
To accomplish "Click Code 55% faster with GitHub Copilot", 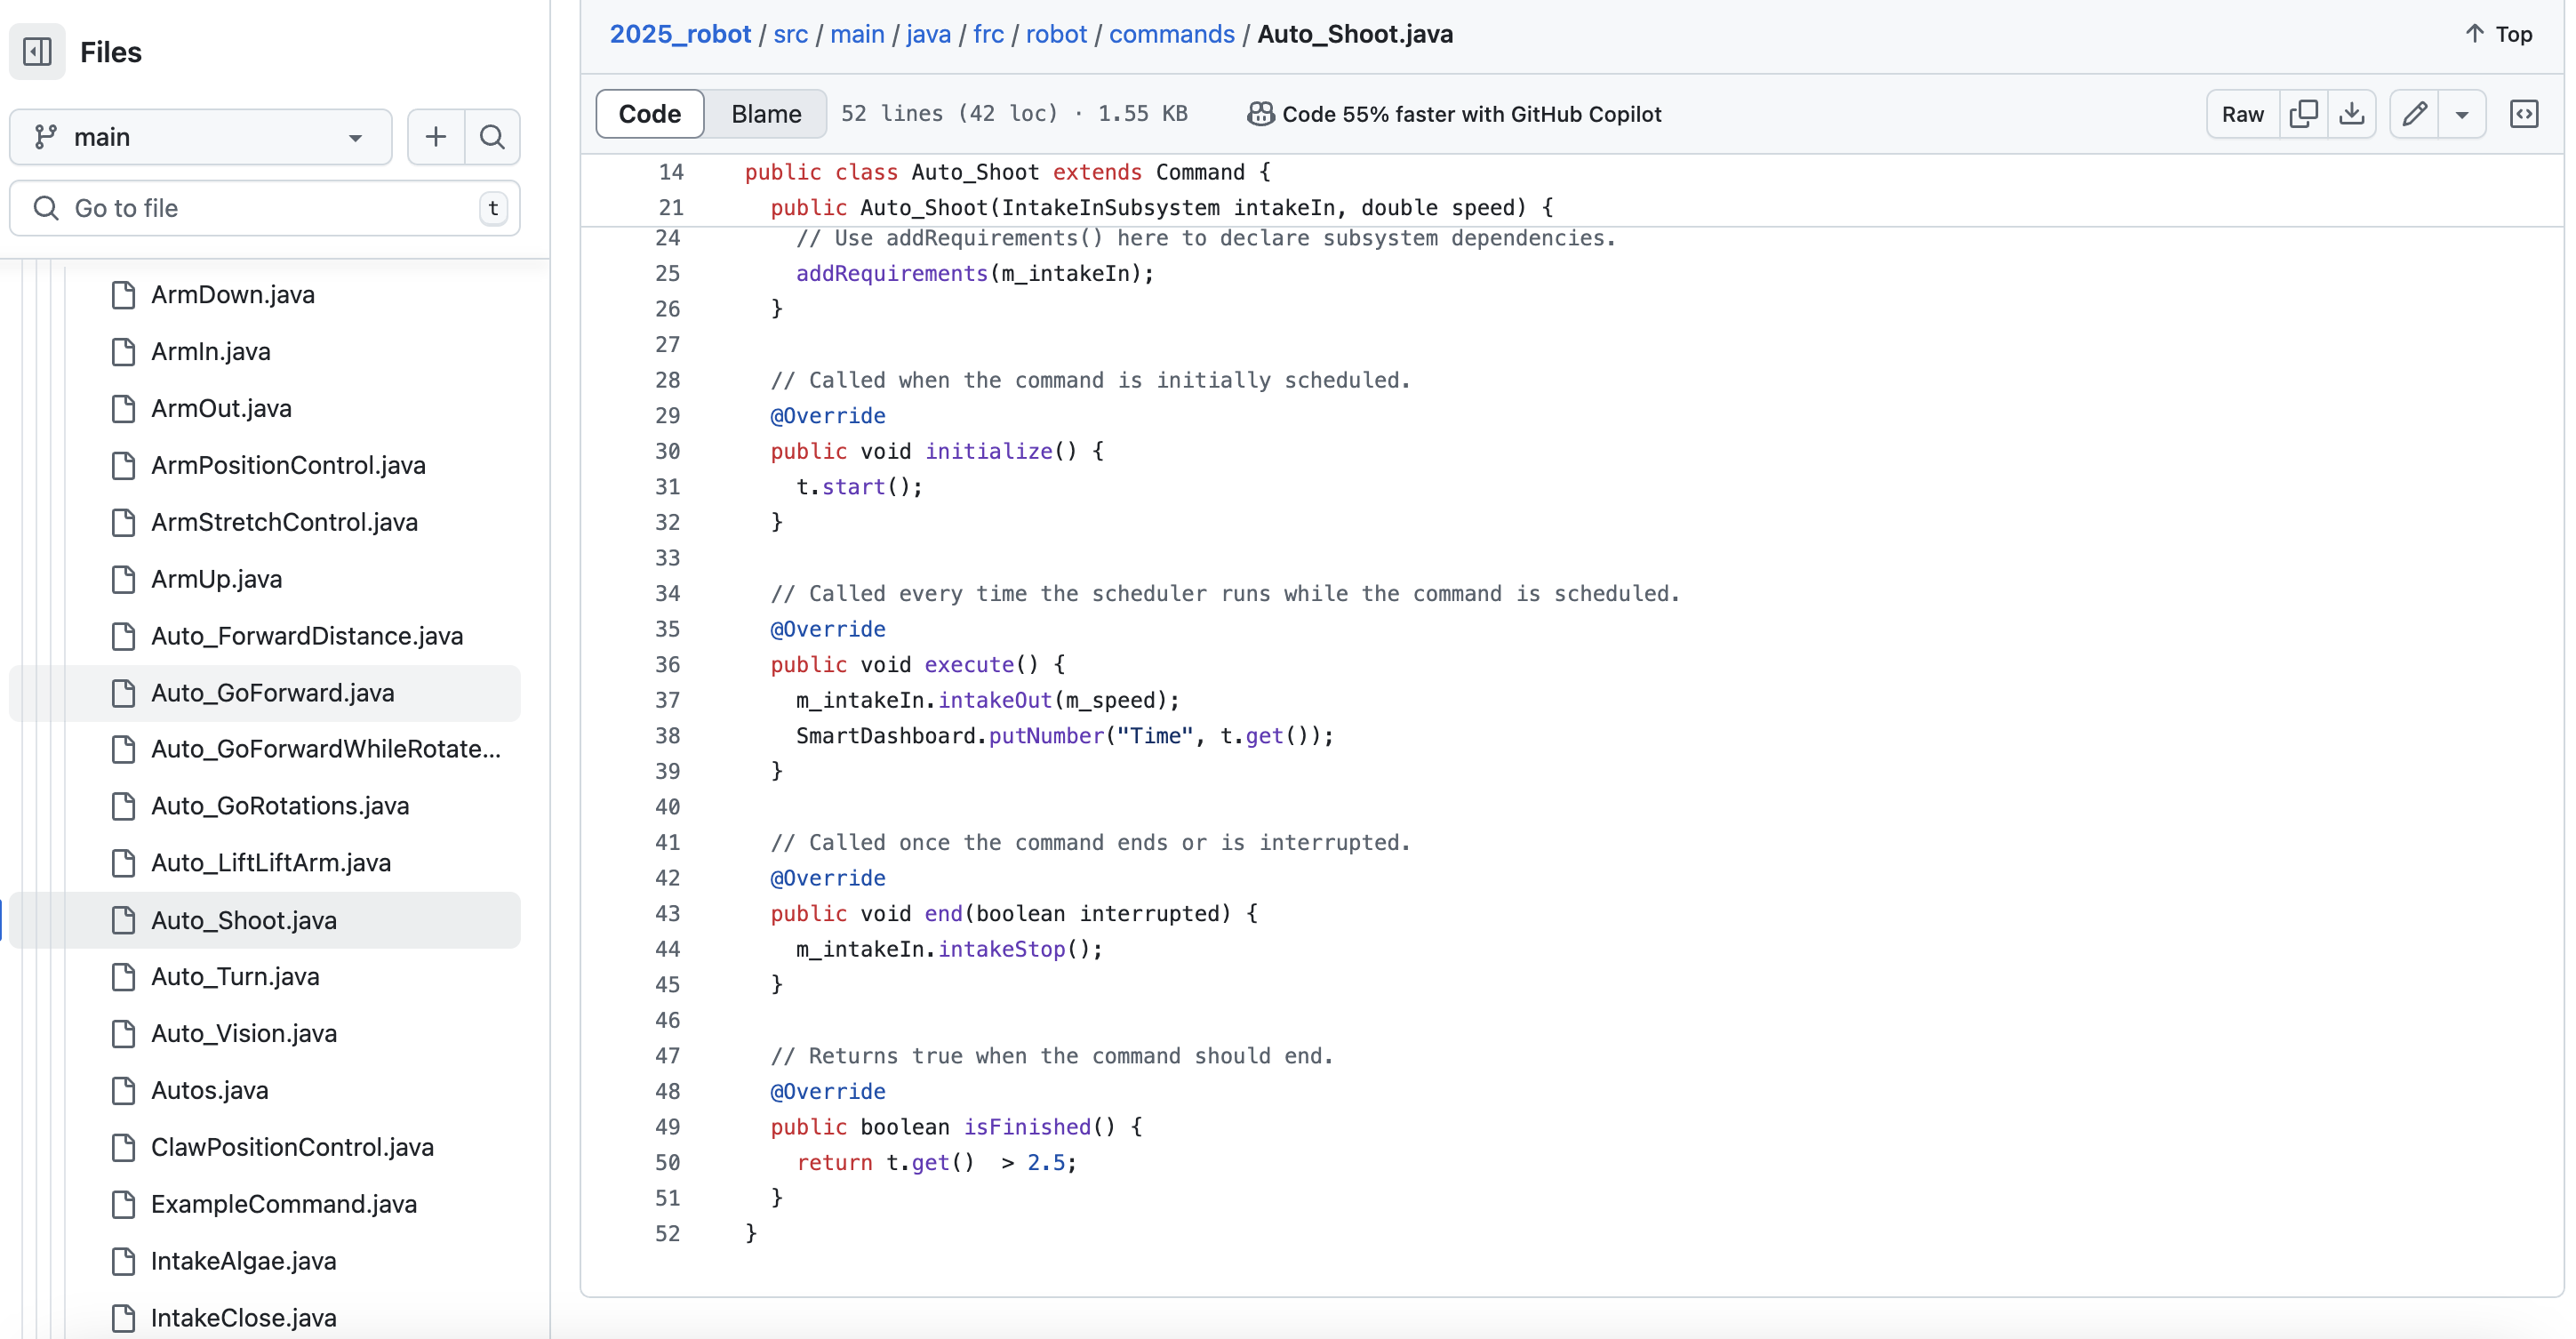I will pos(1454,114).
